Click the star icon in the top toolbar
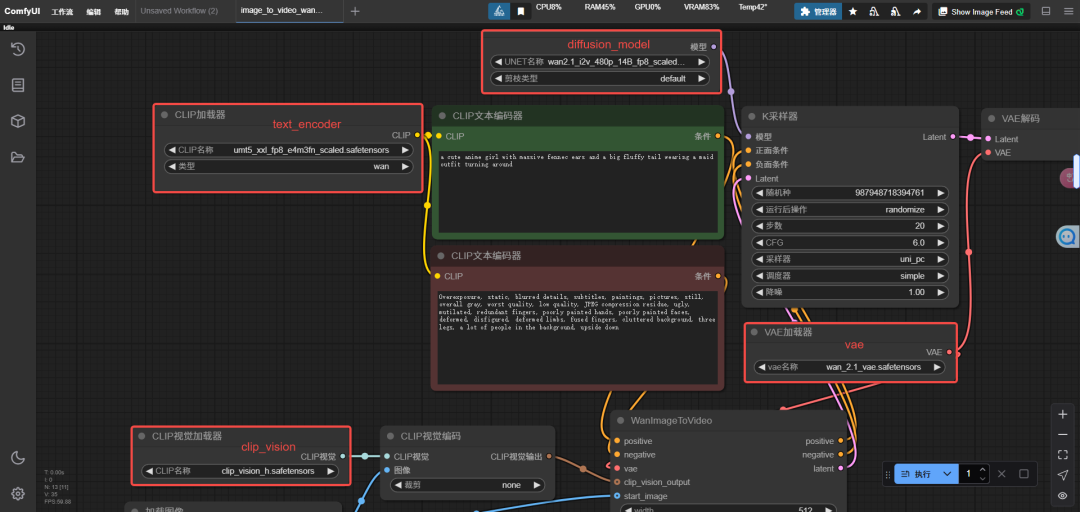 point(853,12)
